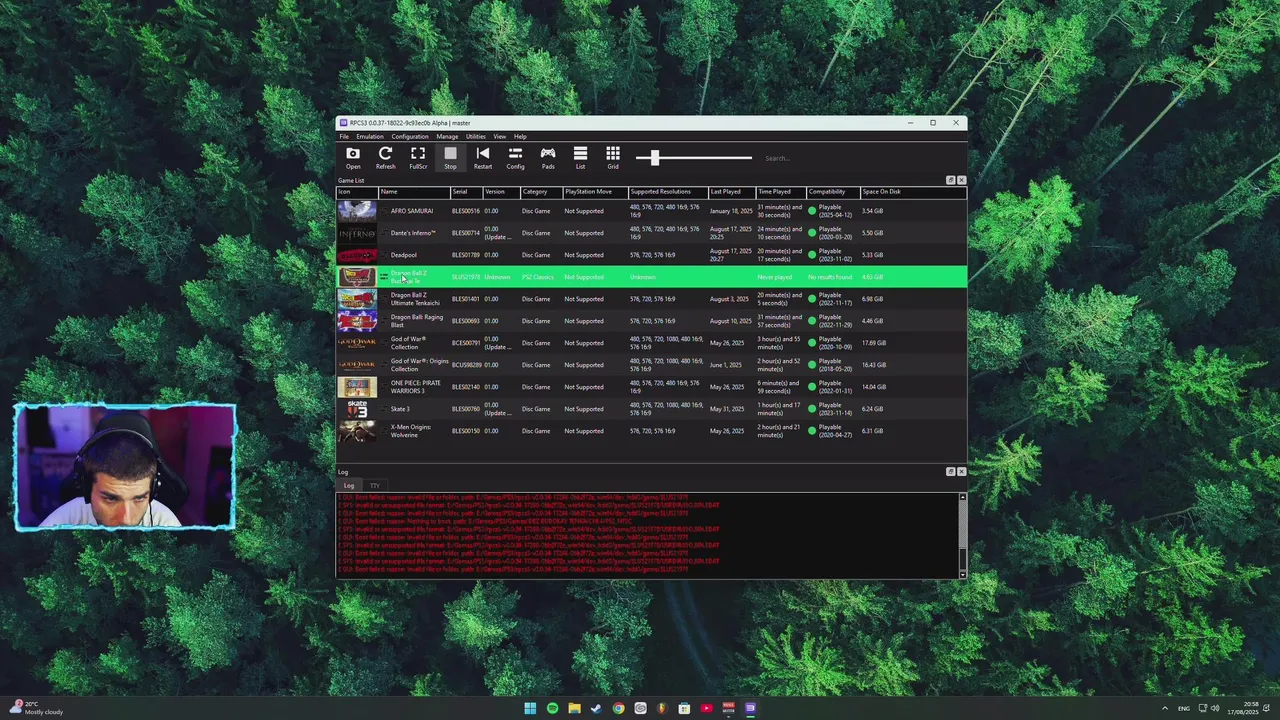The width and height of the screenshot is (1280, 720).
Task: Open Spotify from the taskbar
Action: [552, 708]
